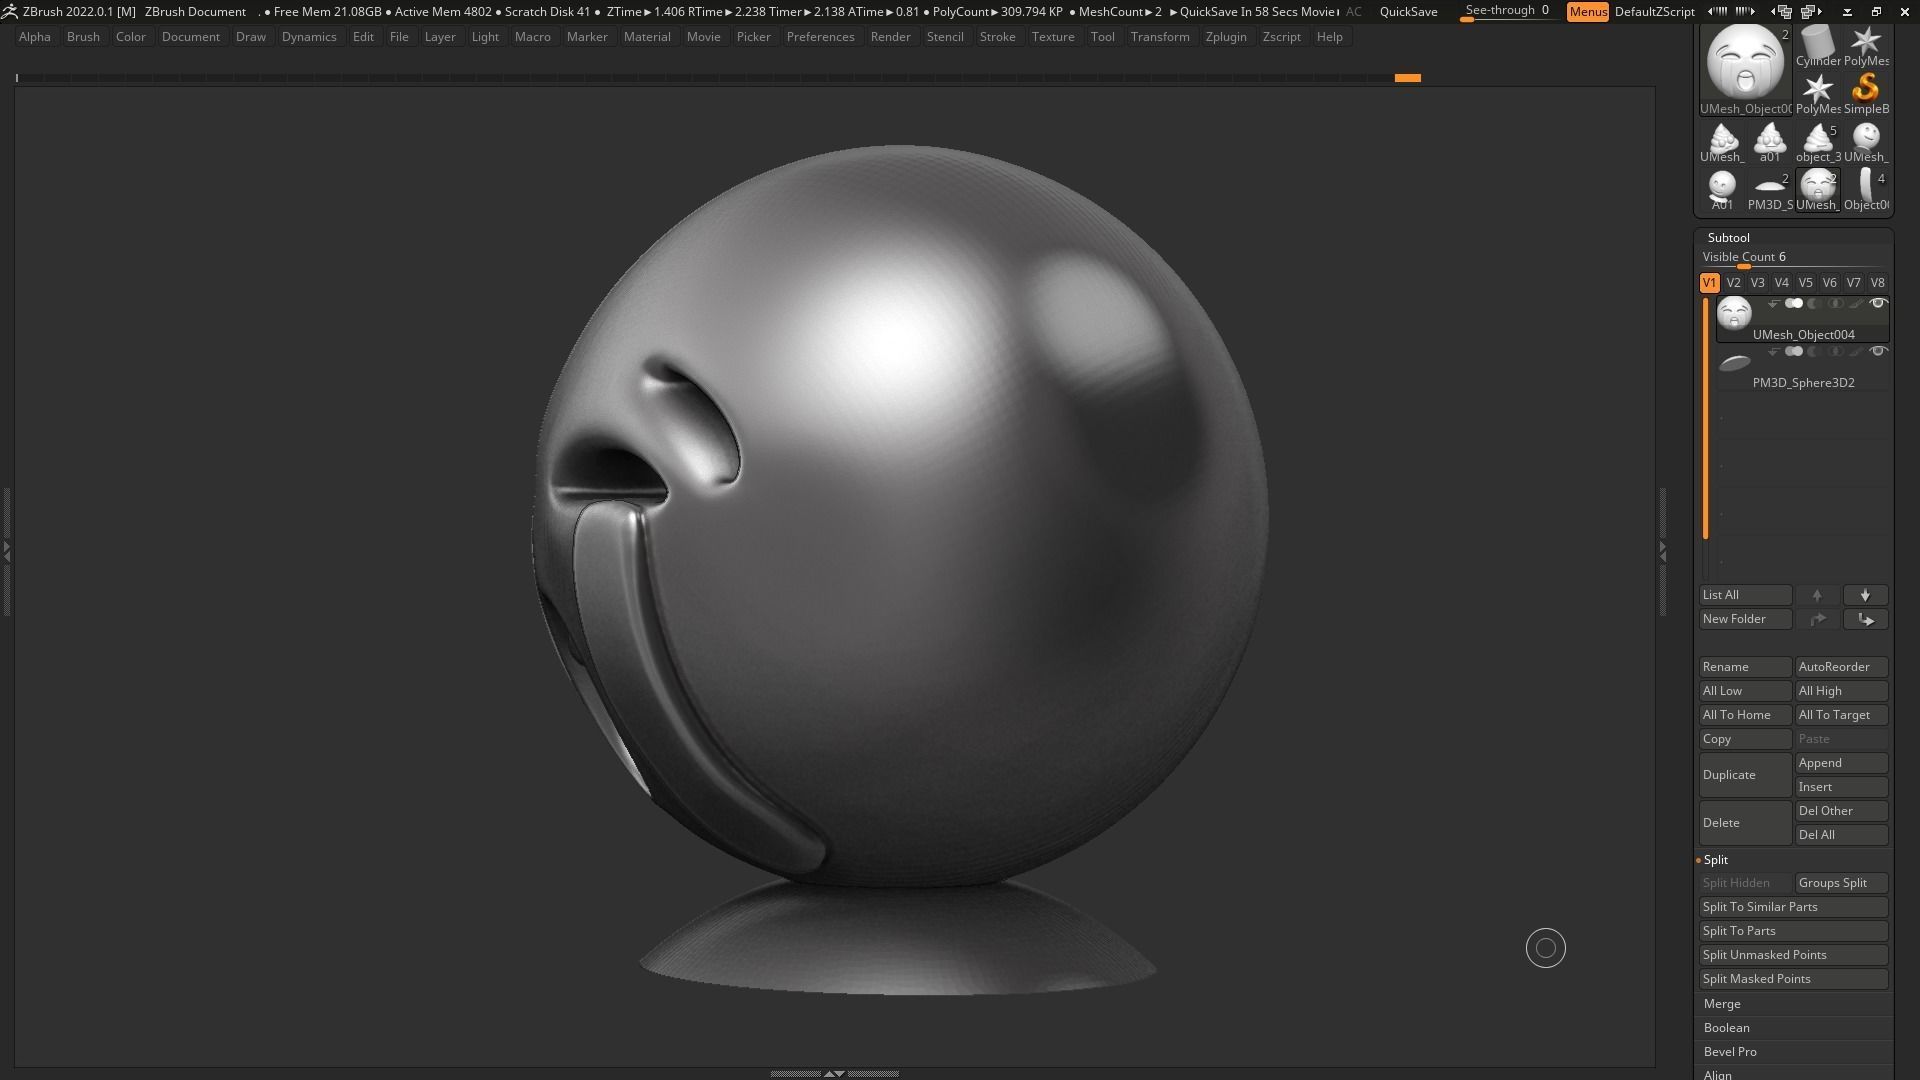This screenshot has height=1080, width=1920.
Task: Pick the a01 tool thumbnail
Action: click(1769, 142)
